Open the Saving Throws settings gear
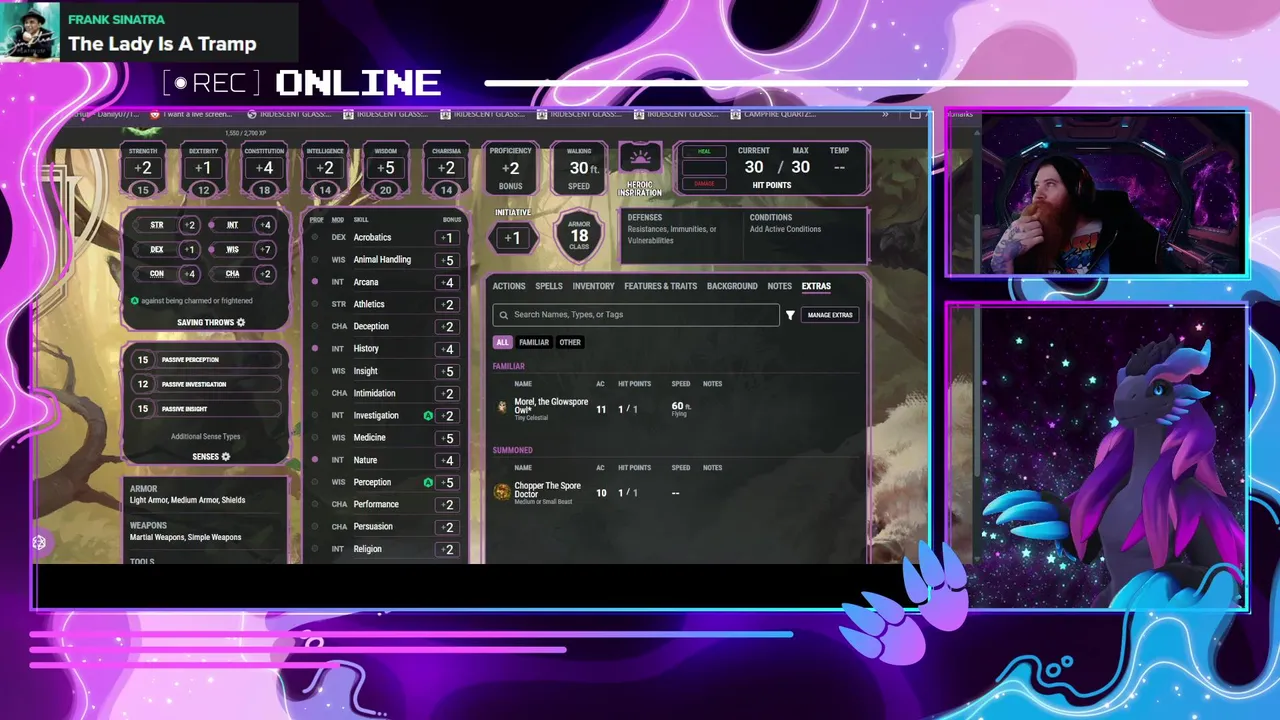The height and width of the screenshot is (720, 1280). (x=241, y=323)
